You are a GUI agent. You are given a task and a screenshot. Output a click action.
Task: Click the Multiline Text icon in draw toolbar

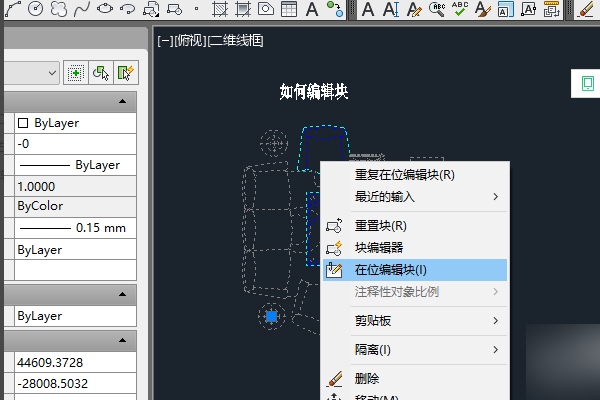click(312, 9)
